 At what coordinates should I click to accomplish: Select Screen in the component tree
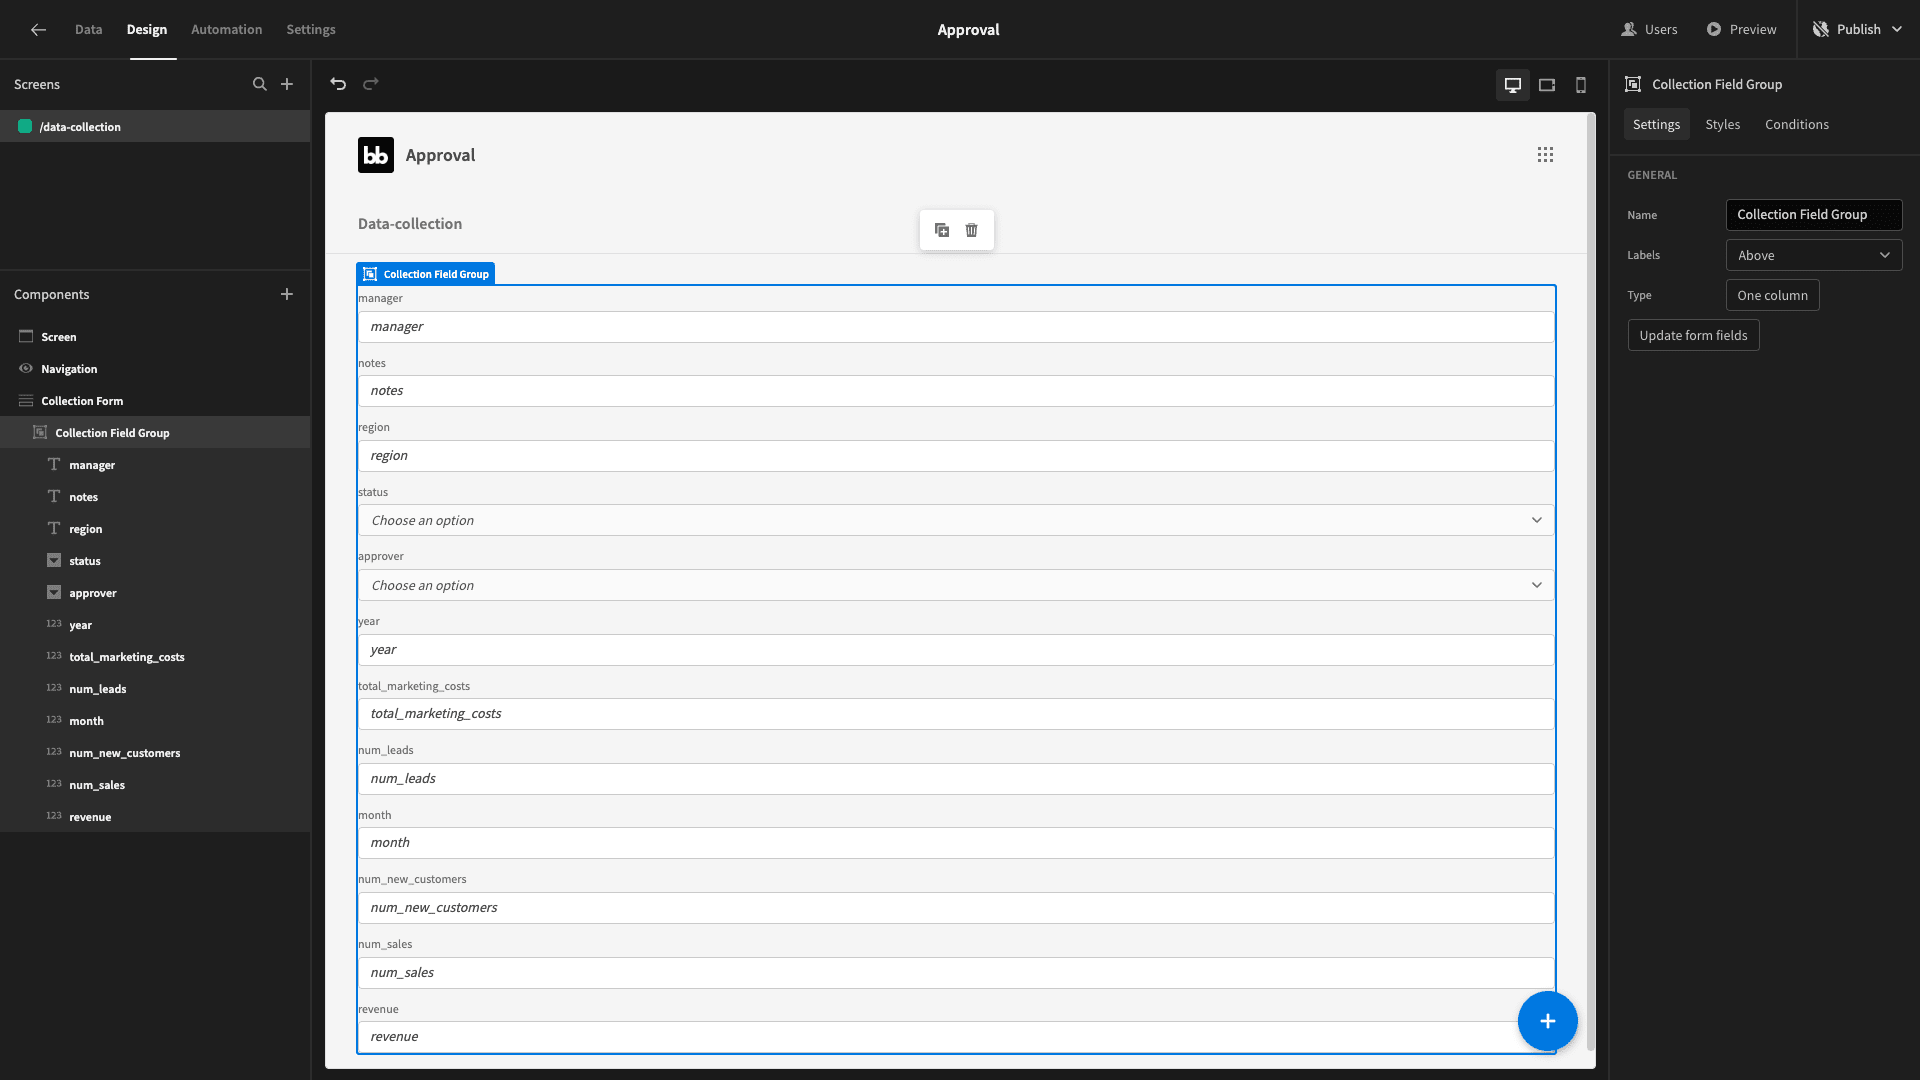click(155, 337)
